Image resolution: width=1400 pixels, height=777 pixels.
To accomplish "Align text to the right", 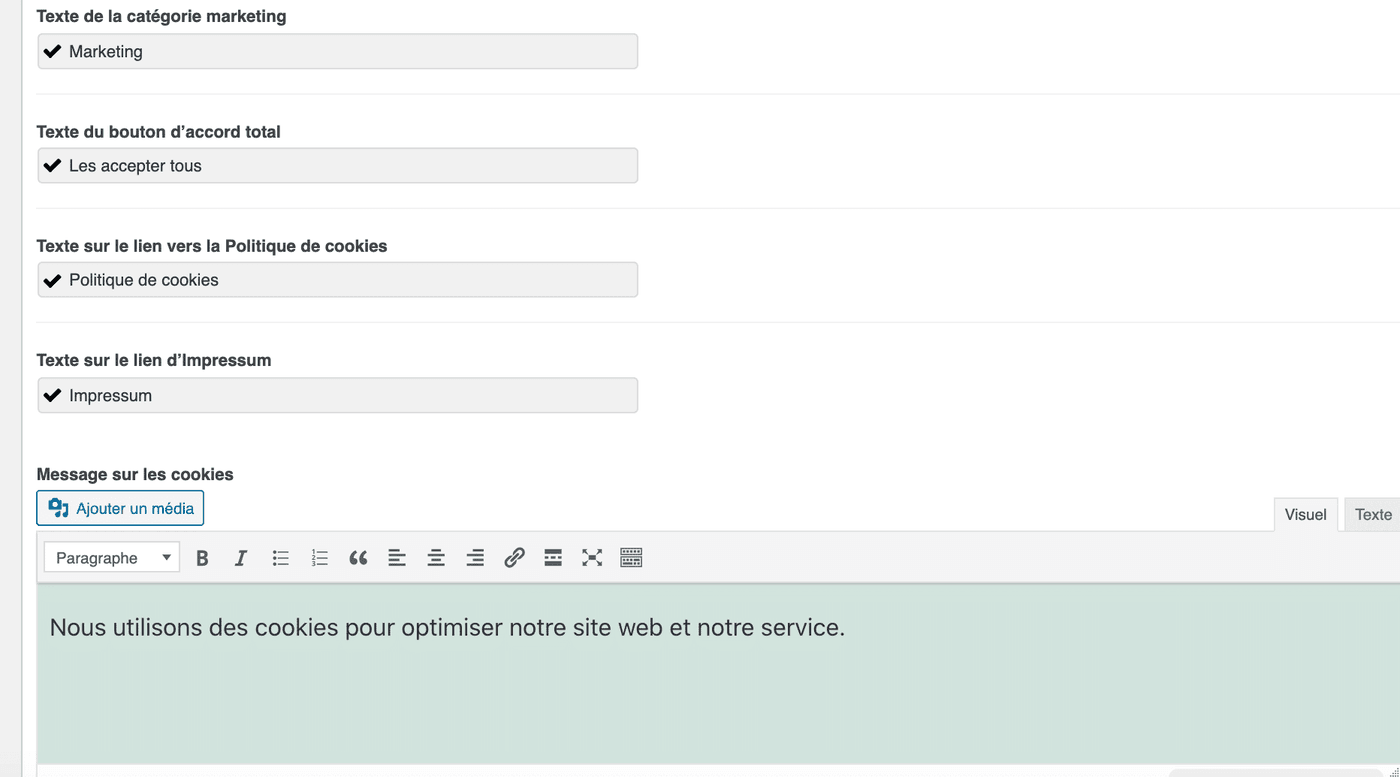I will click(475, 558).
